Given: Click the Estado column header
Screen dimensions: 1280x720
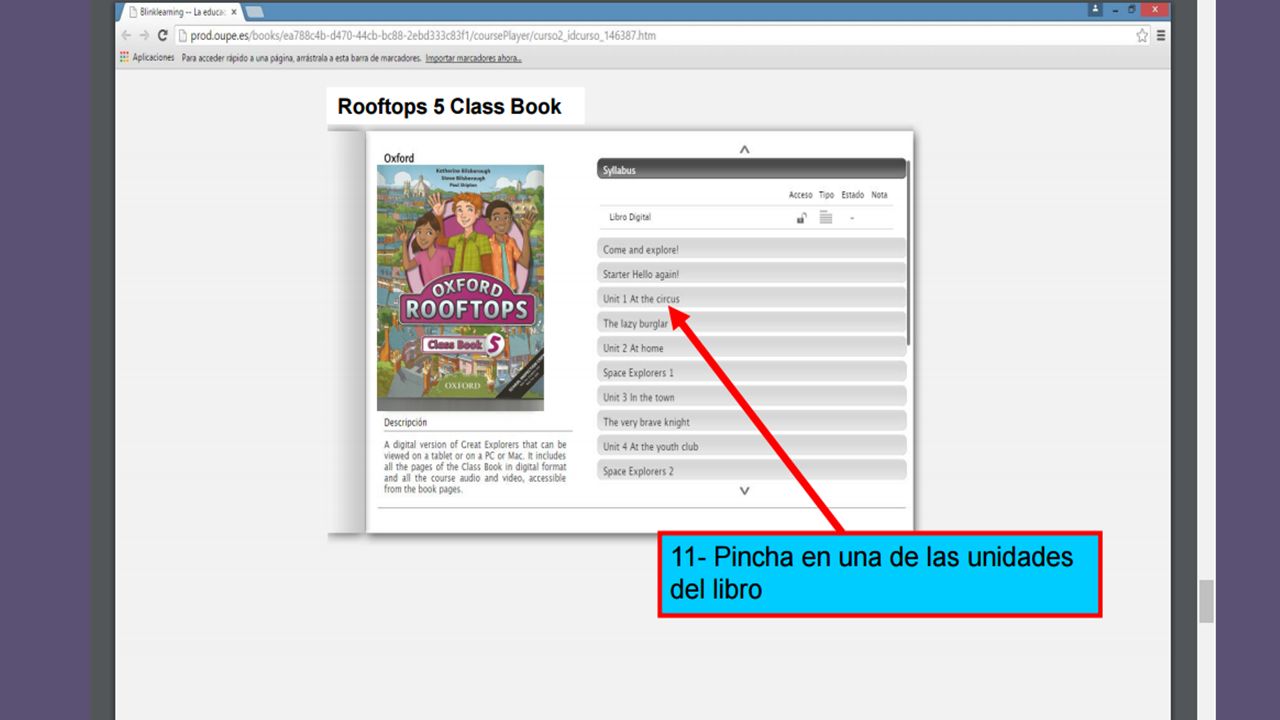Looking at the screenshot, I should pyautogui.click(x=852, y=195).
